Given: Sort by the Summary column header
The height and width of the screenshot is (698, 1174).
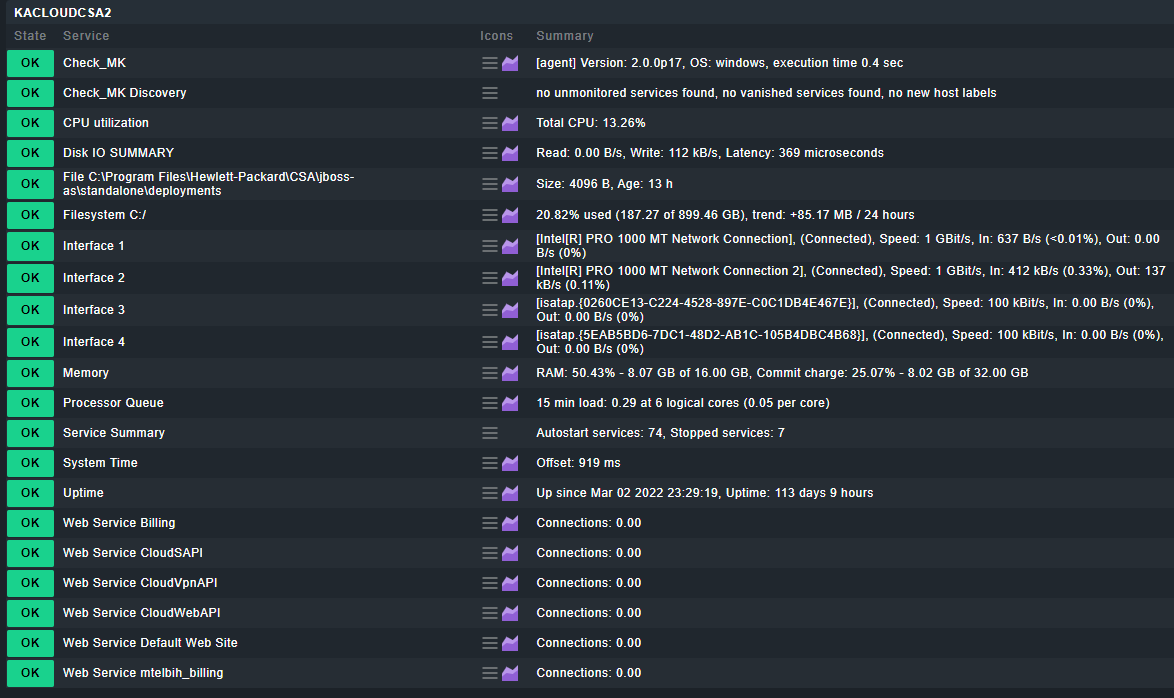Looking at the screenshot, I should (565, 36).
